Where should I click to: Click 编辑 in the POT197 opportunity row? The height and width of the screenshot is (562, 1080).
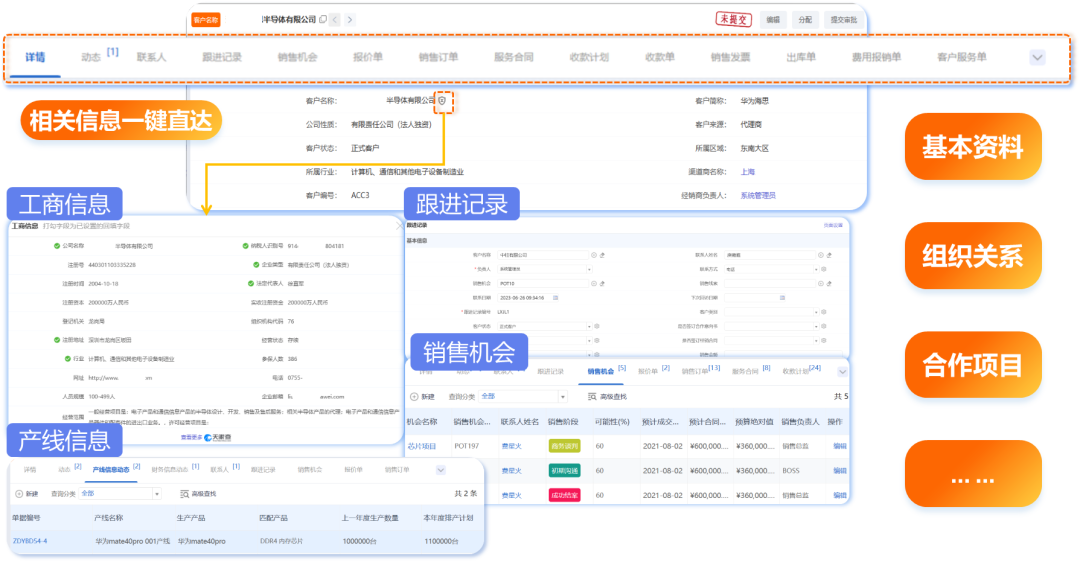(x=840, y=446)
